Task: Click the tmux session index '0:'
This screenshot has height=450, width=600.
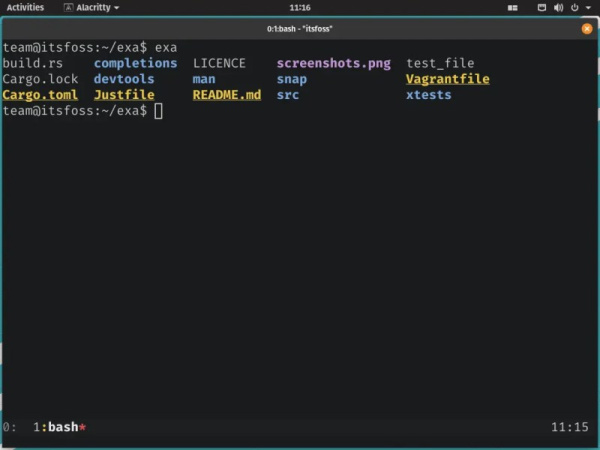Action: pyautogui.click(x=10, y=427)
